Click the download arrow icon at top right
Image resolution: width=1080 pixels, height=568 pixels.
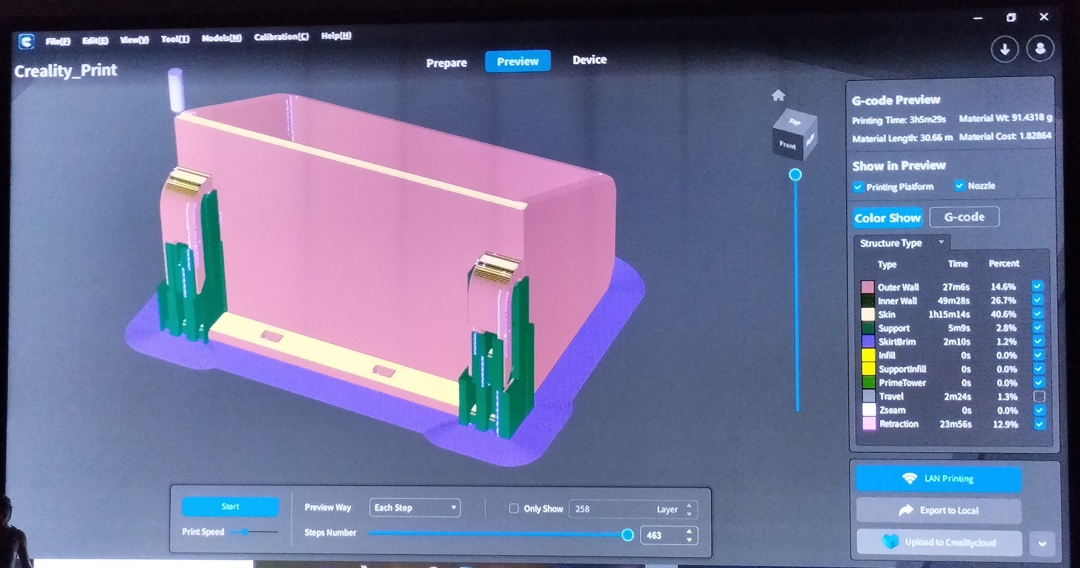point(1004,49)
